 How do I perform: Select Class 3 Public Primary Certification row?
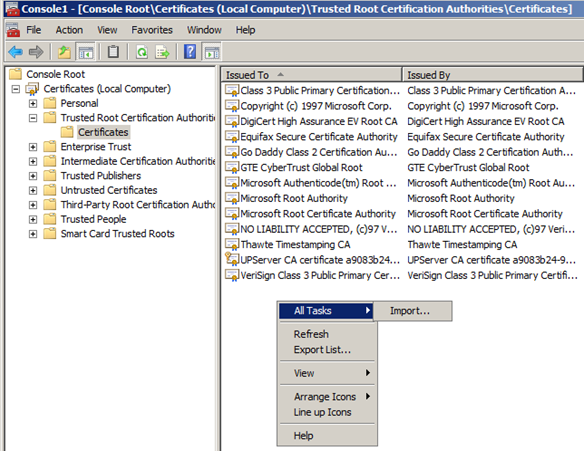(x=320, y=91)
